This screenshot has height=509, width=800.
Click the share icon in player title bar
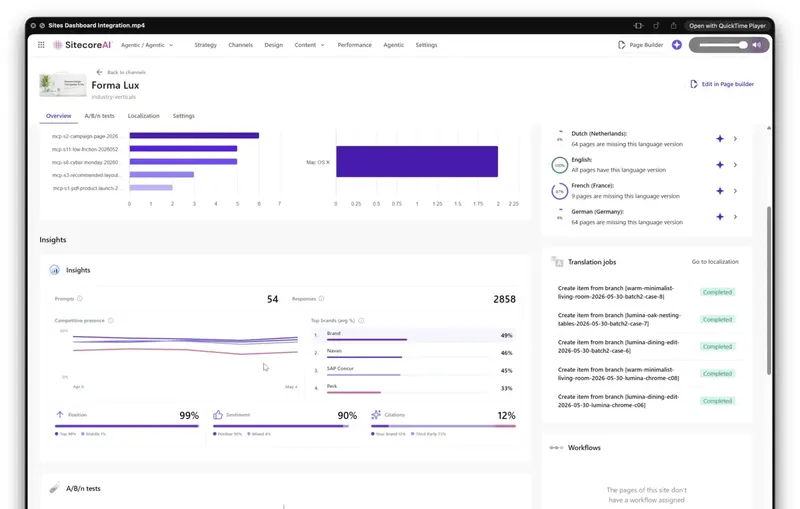pyautogui.click(x=673, y=26)
